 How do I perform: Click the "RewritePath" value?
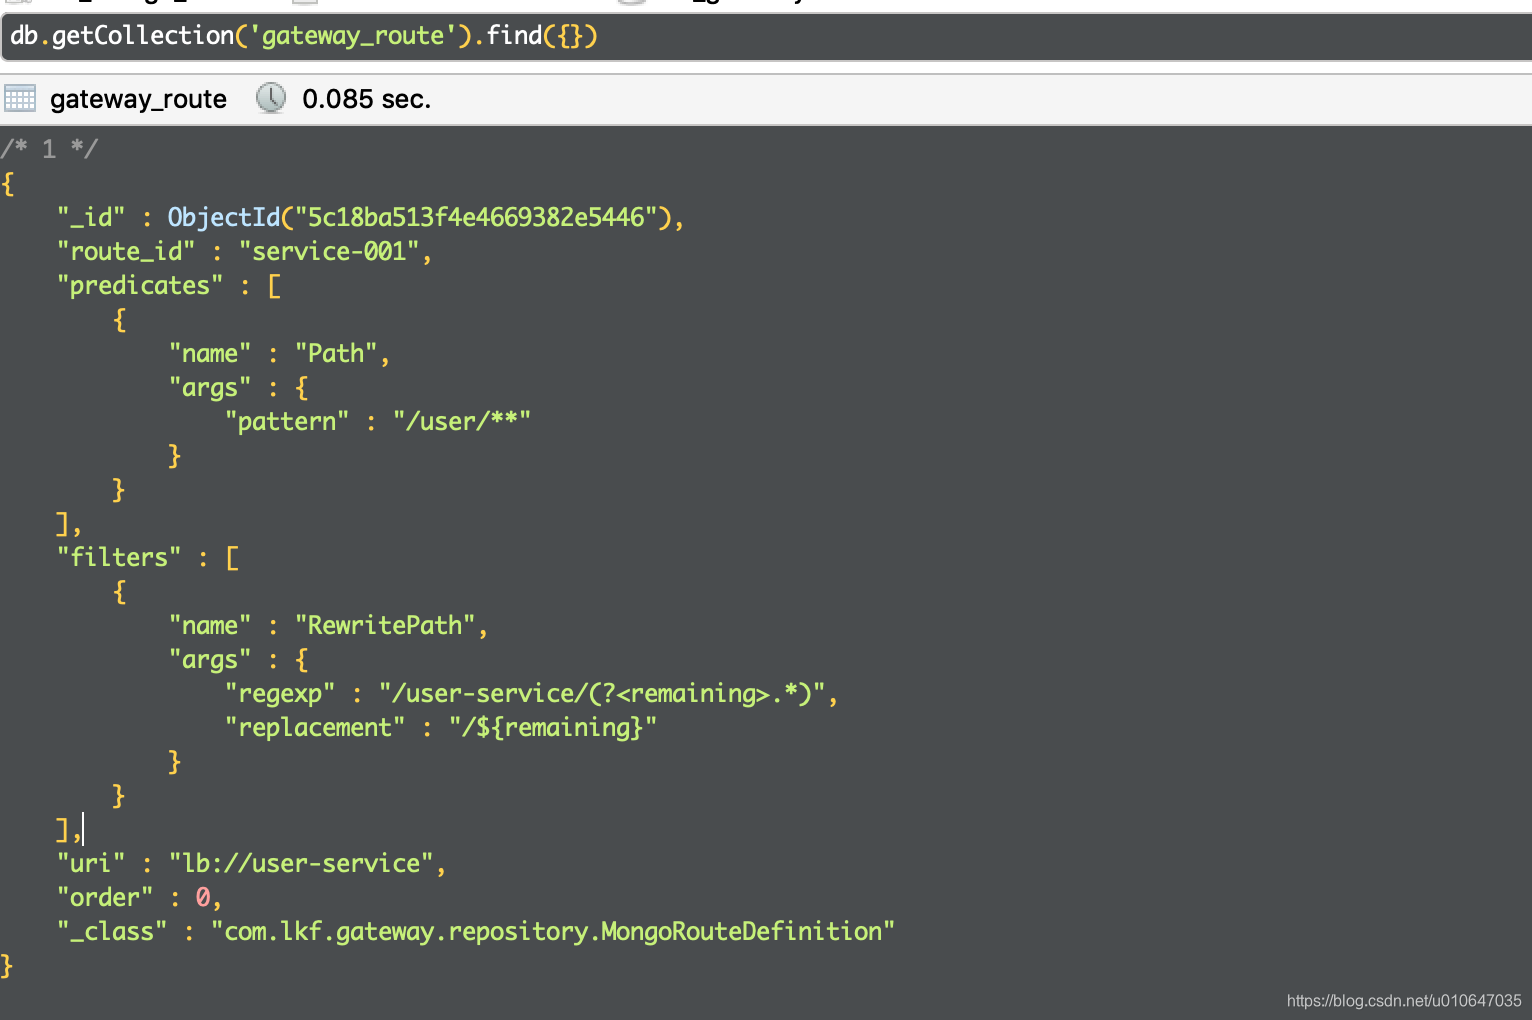[385, 626]
